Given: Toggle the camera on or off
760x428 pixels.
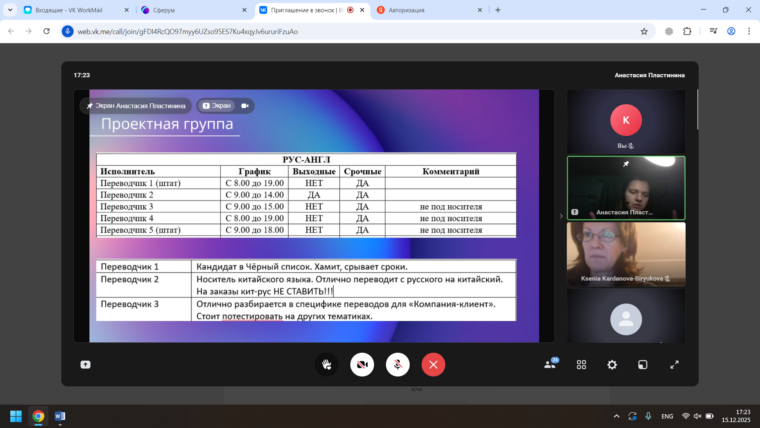Looking at the screenshot, I should click(361, 365).
